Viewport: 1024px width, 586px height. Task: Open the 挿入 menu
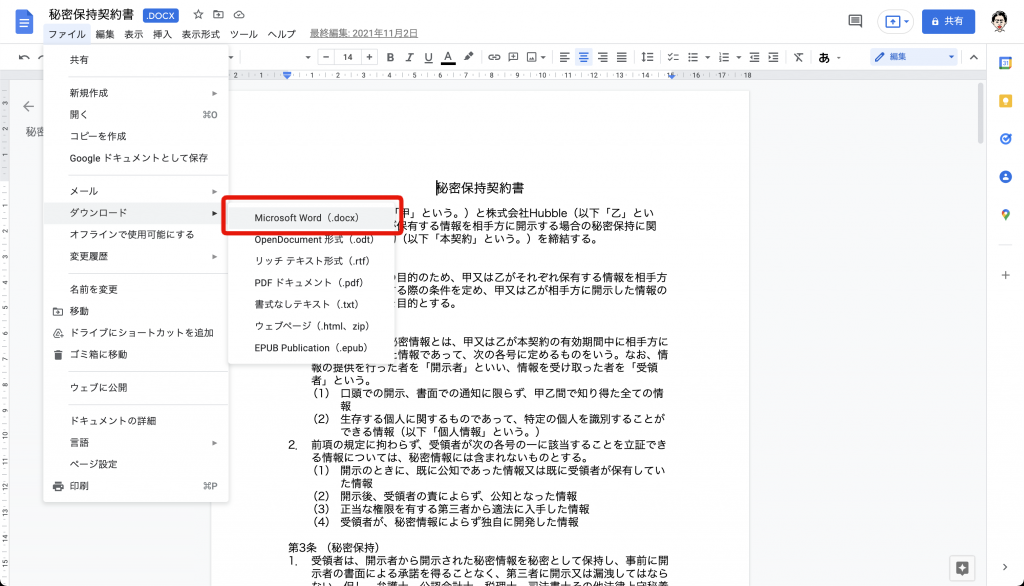pyautogui.click(x=162, y=34)
